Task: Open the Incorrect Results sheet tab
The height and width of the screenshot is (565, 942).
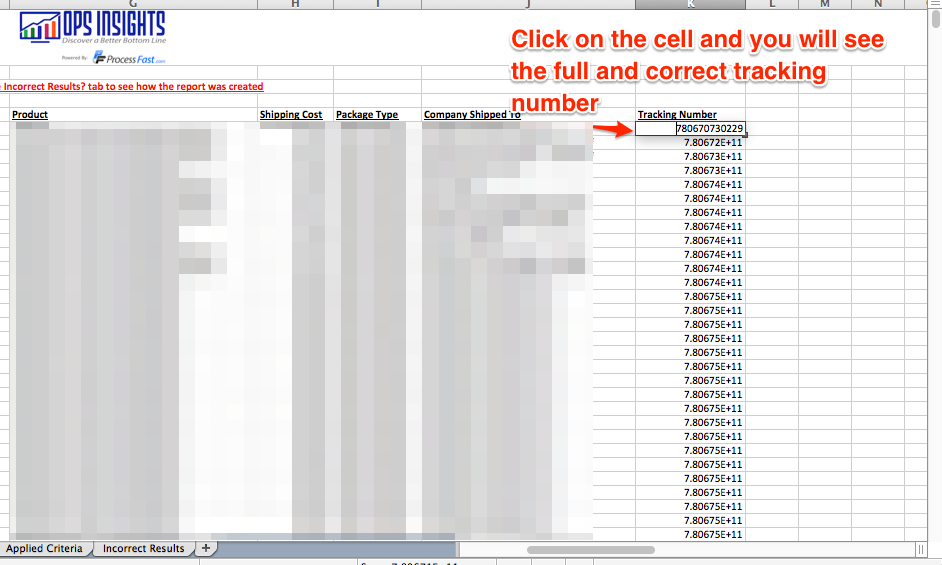Action: coord(143,548)
